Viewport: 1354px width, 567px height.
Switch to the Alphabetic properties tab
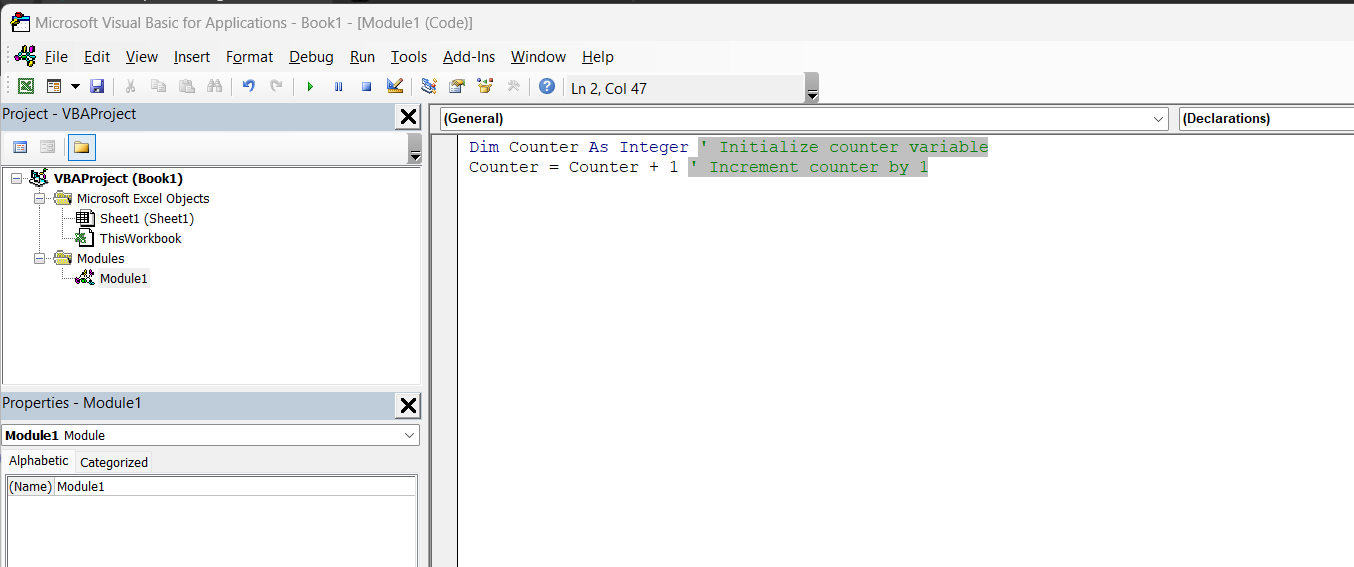pos(39,461)
